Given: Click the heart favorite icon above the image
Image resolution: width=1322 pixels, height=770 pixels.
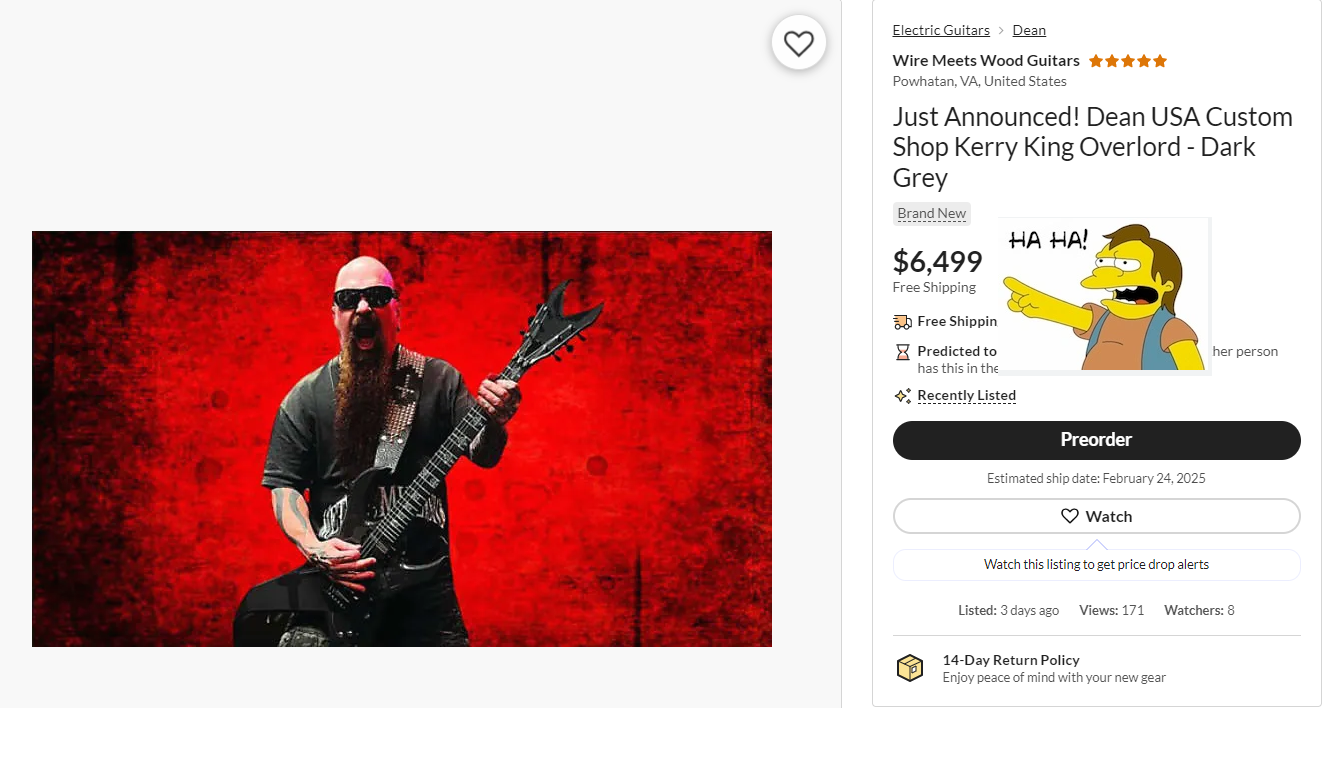Looking at the screenshot, I should click(x=798, y=43).
